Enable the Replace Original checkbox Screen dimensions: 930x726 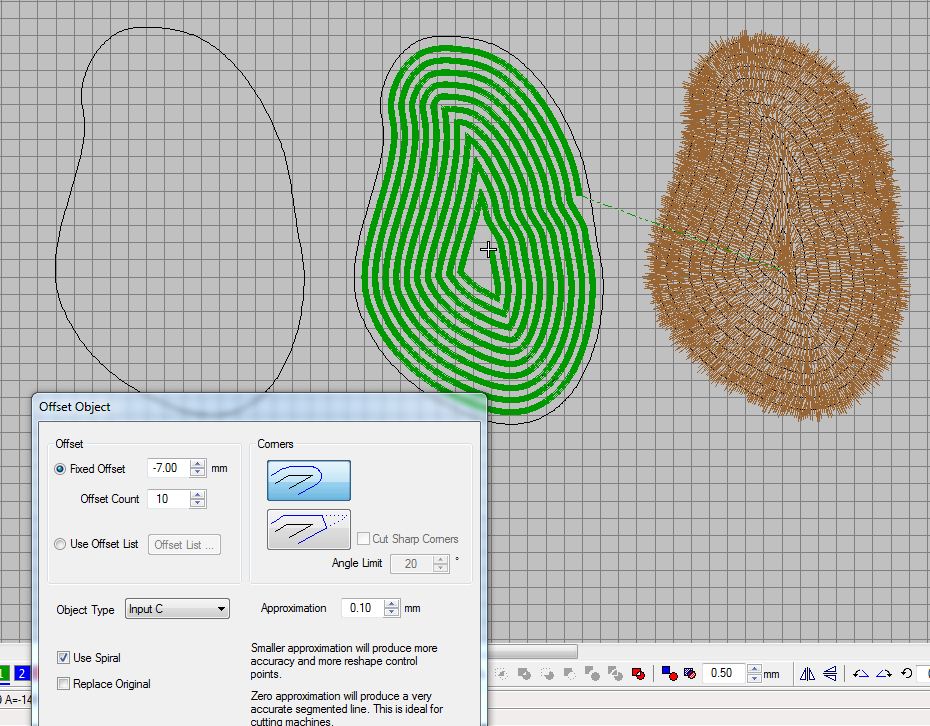64,684
